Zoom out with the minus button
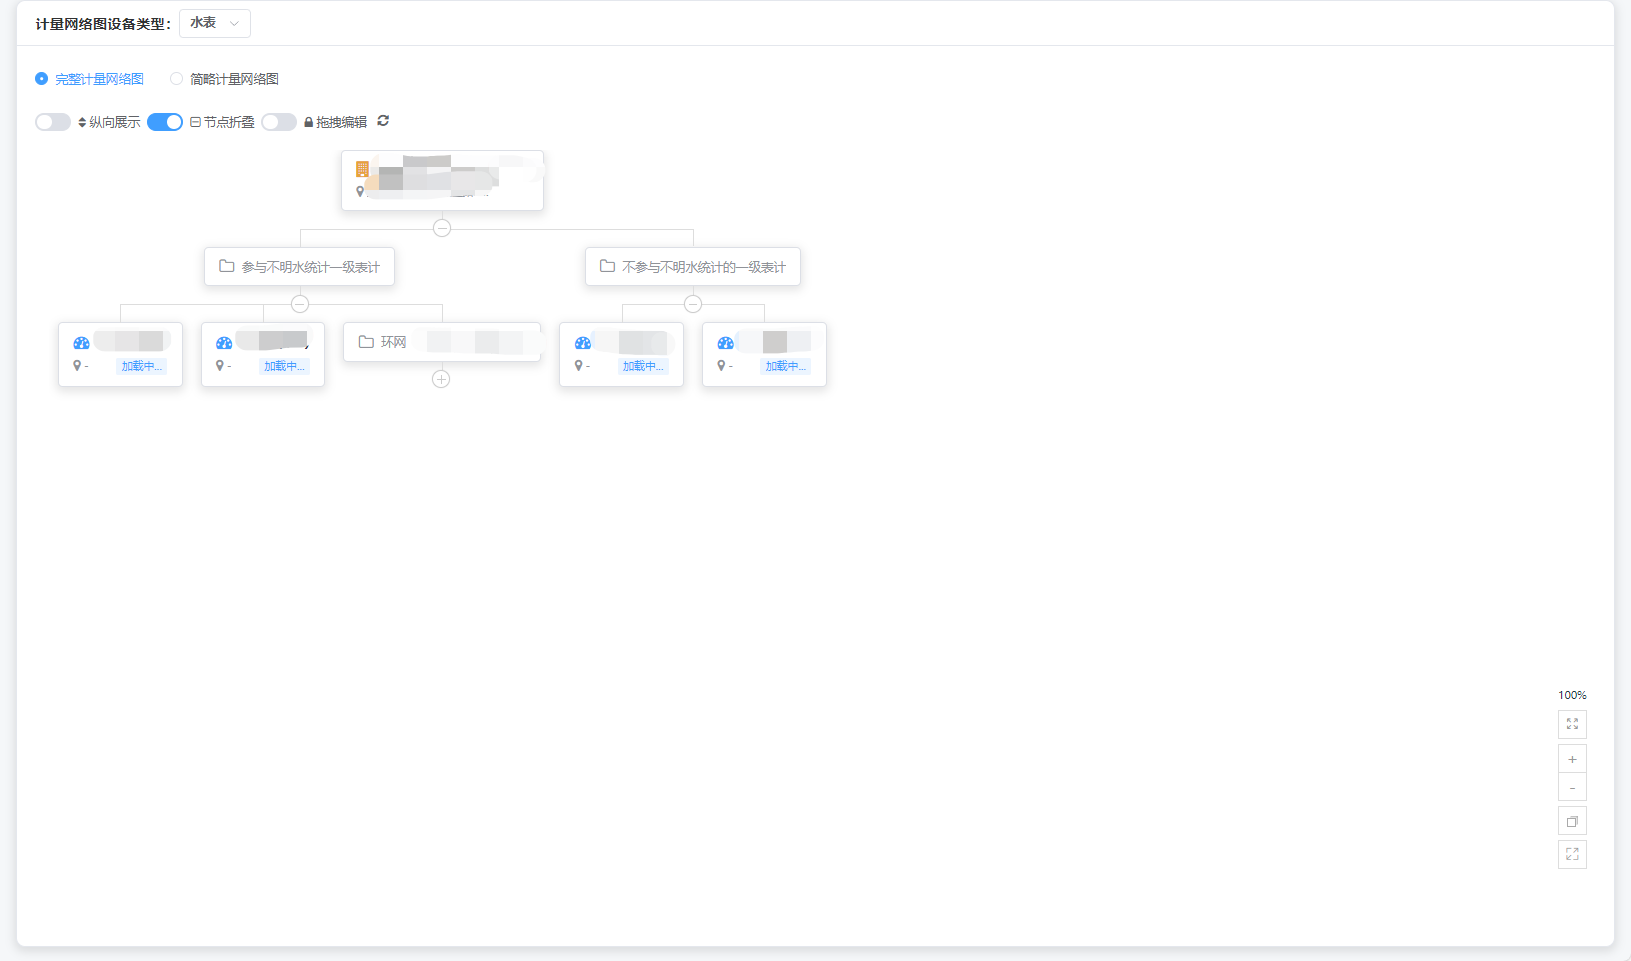 [1572, 788]
